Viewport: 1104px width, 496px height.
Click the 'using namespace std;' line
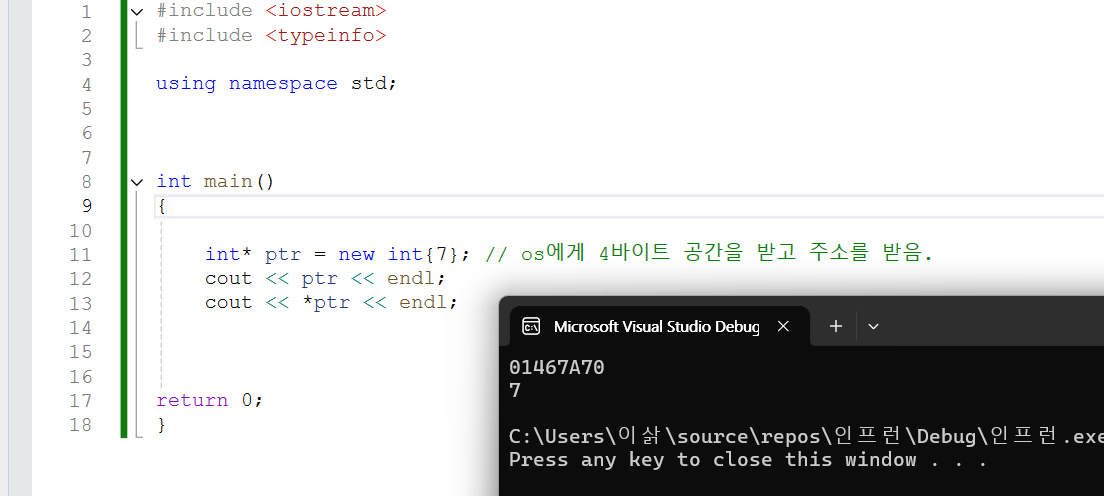(x=277, y=84)
